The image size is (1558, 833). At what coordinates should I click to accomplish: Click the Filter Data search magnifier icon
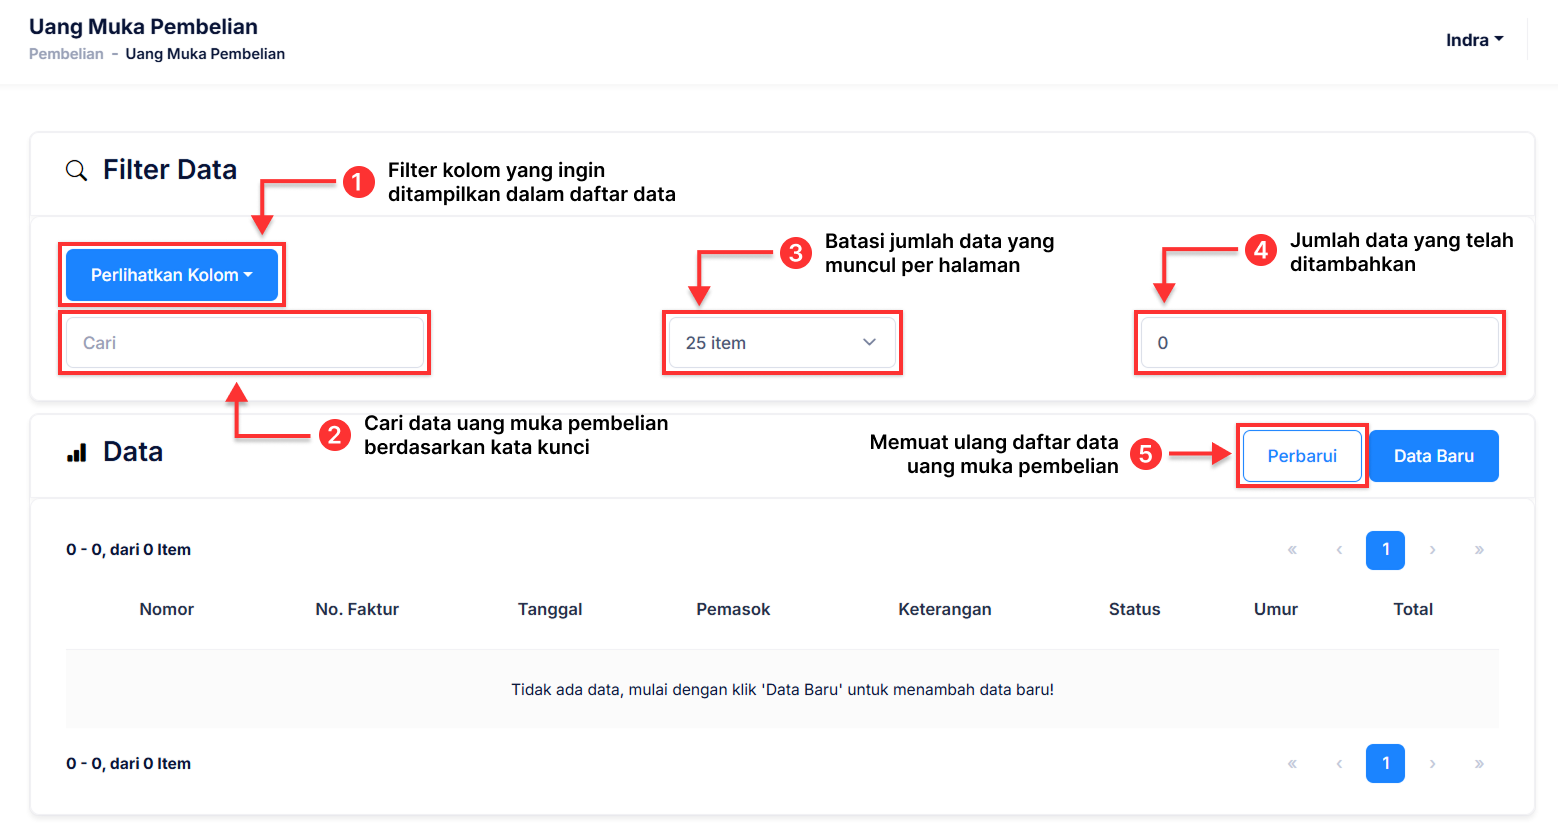(76, 170)
